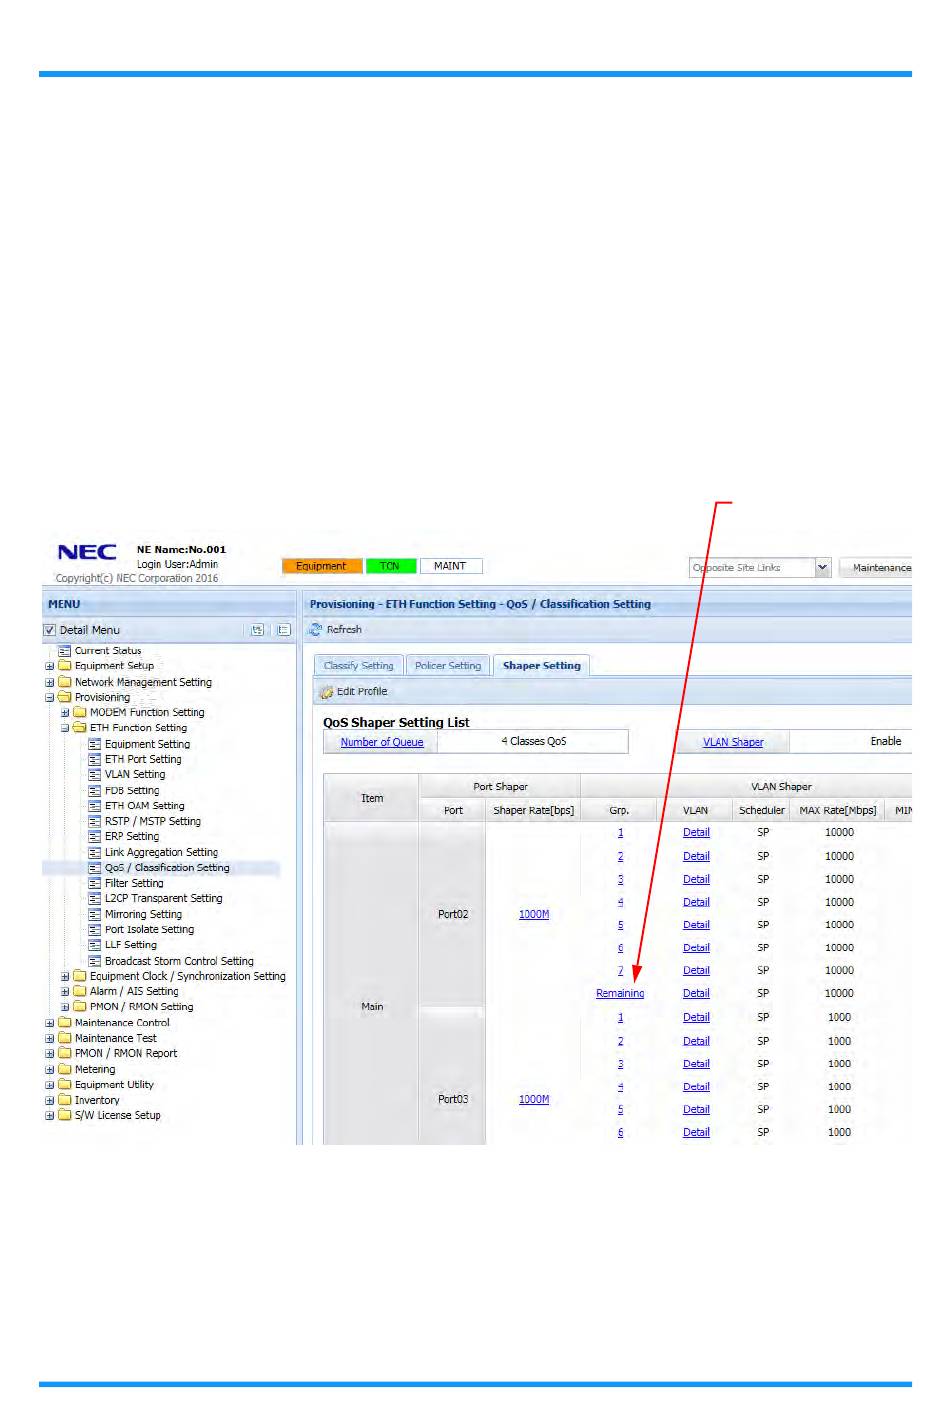Expand the S/W License Setup node
This screenshot has width=950, height=1420.
[50, 1116]
